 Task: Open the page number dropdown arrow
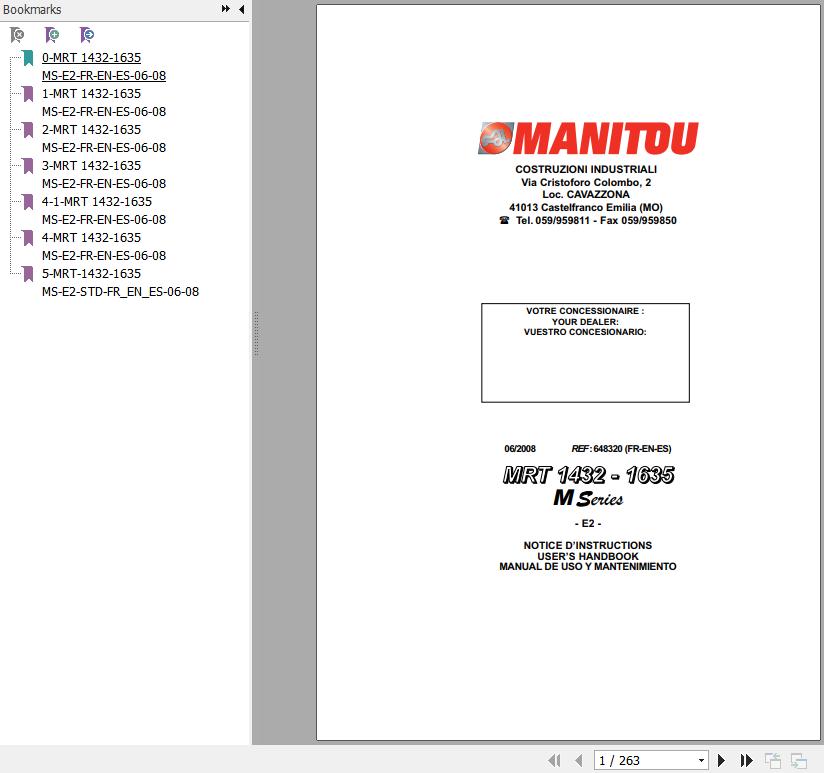[701, 760]
